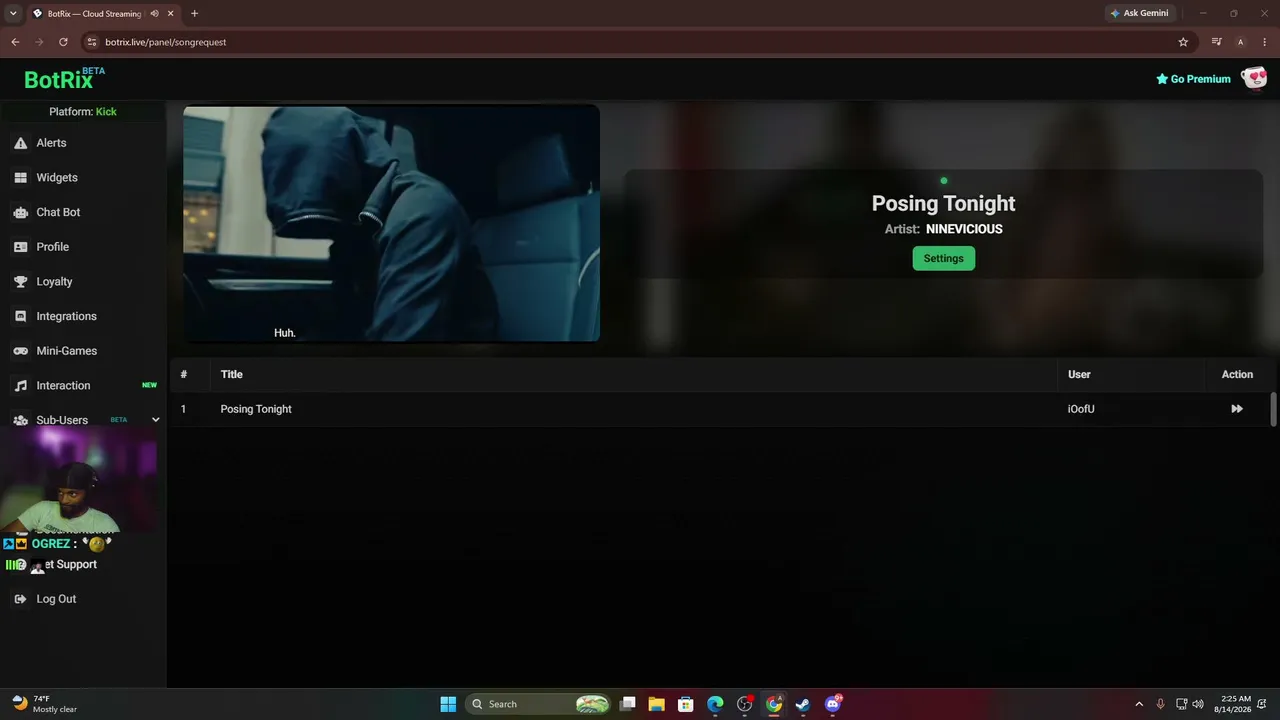
Task: Bookmark this page with the star
Action: (1183, 42)
